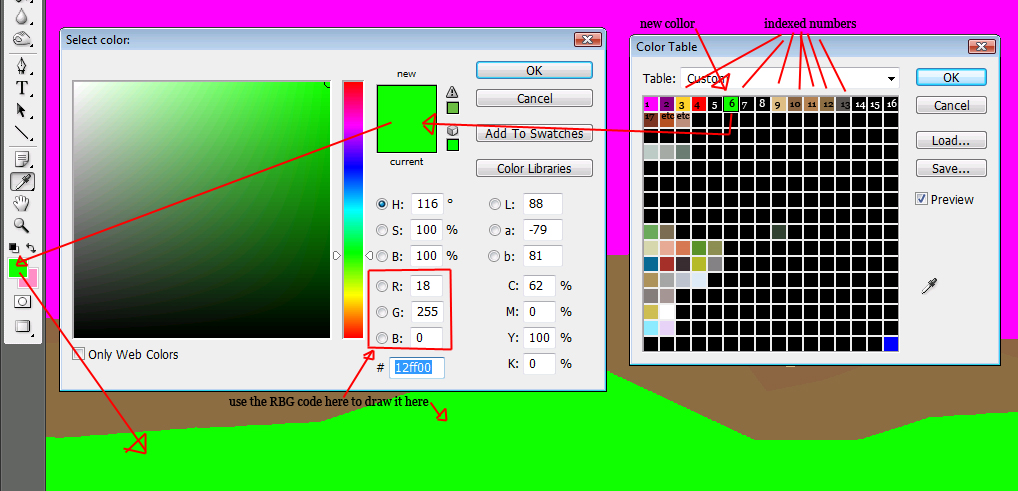Click the hex color code field
Screen dimensions: 1018x491
coord(417,368)
